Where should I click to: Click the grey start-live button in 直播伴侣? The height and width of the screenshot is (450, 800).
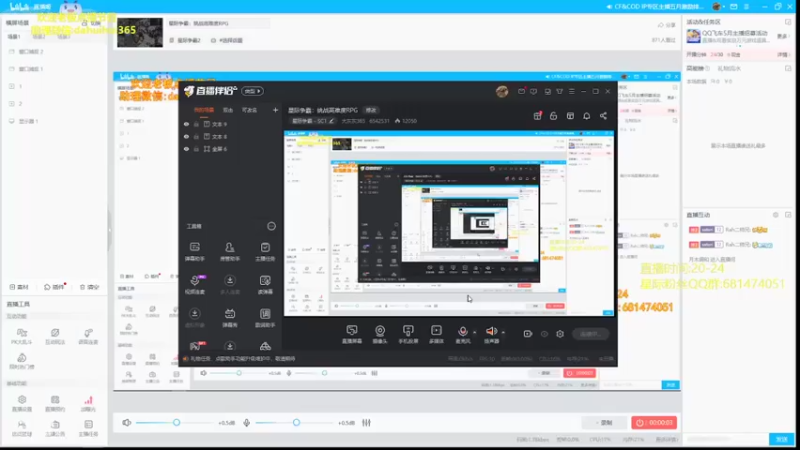coord(590,334)
